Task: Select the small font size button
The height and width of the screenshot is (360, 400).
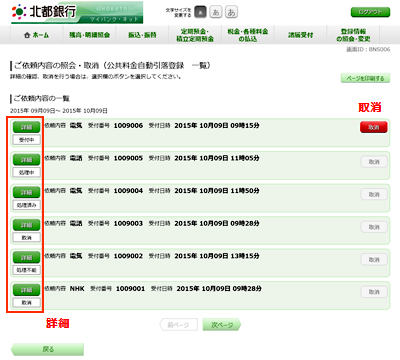Action: [x=200, y=12]
